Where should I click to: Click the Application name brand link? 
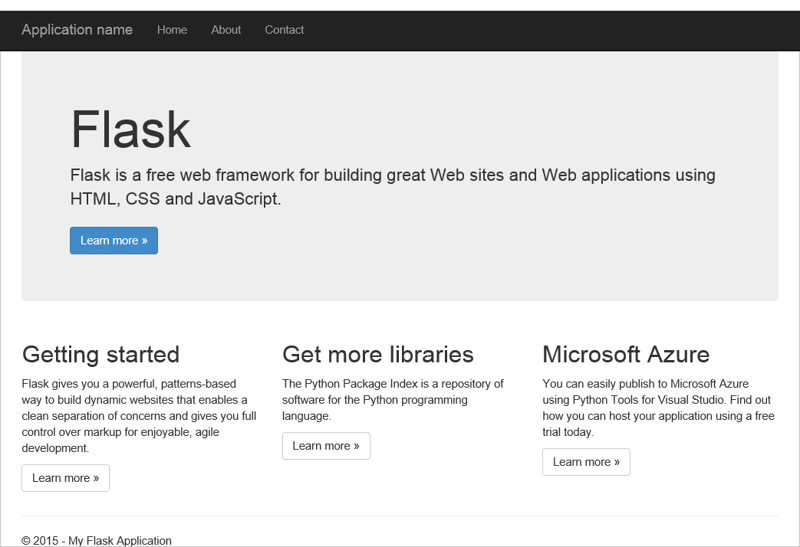pyautogui.click(x=77, y=30)
